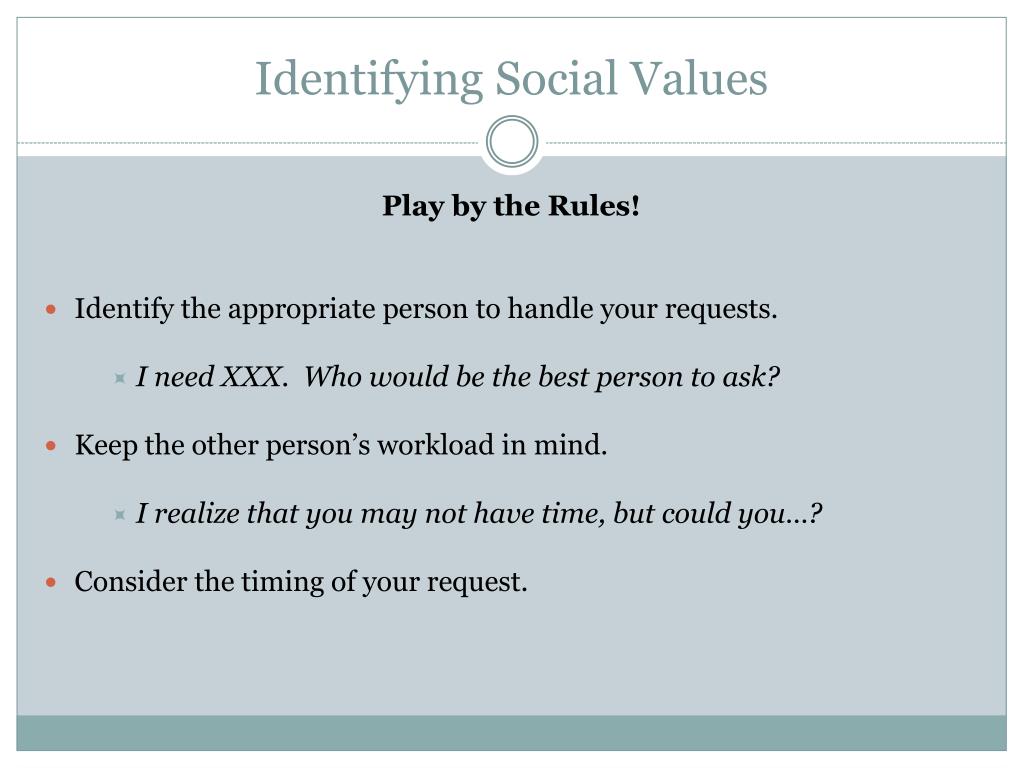Select the Play by the Rules! heading
The width and height of the screenshot is (1024, 768).
pyautogui.click(x=511, y=206)
